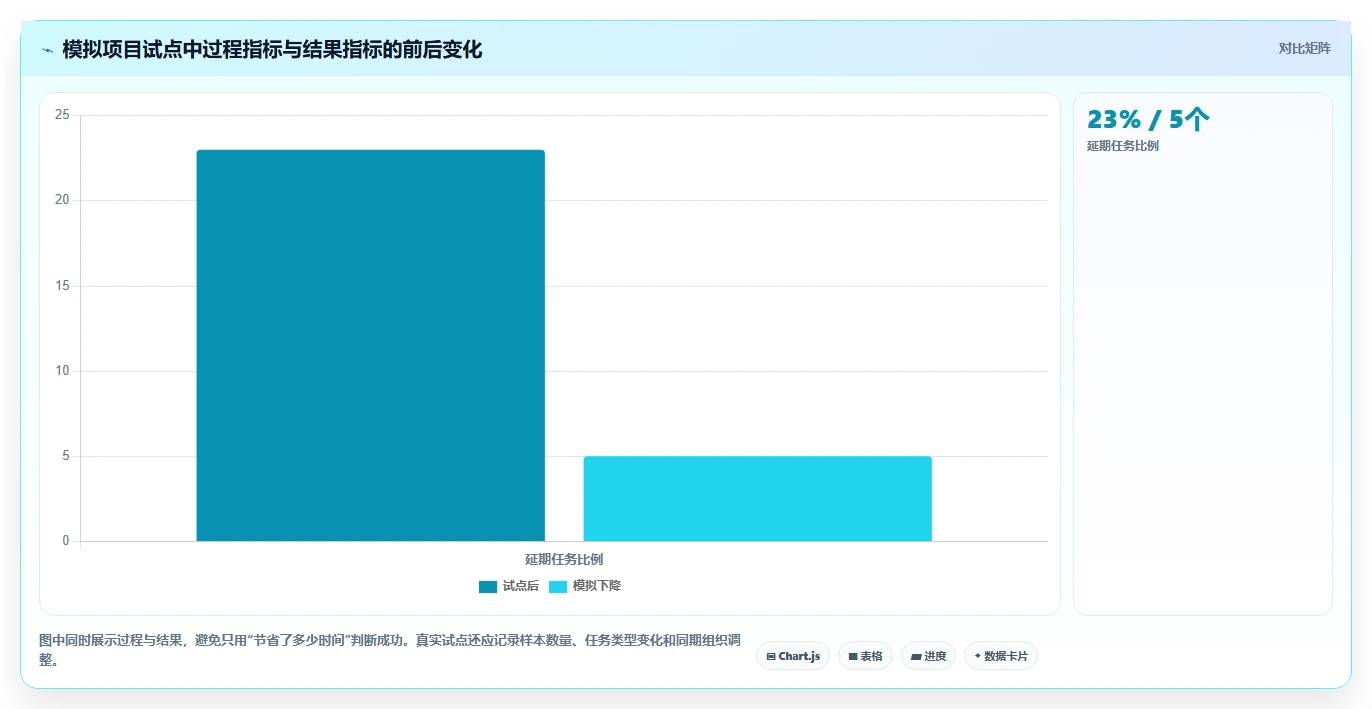Click the y-axis value 25
The width and height of the screenshot is (1372, 709).
click(62, 115)
